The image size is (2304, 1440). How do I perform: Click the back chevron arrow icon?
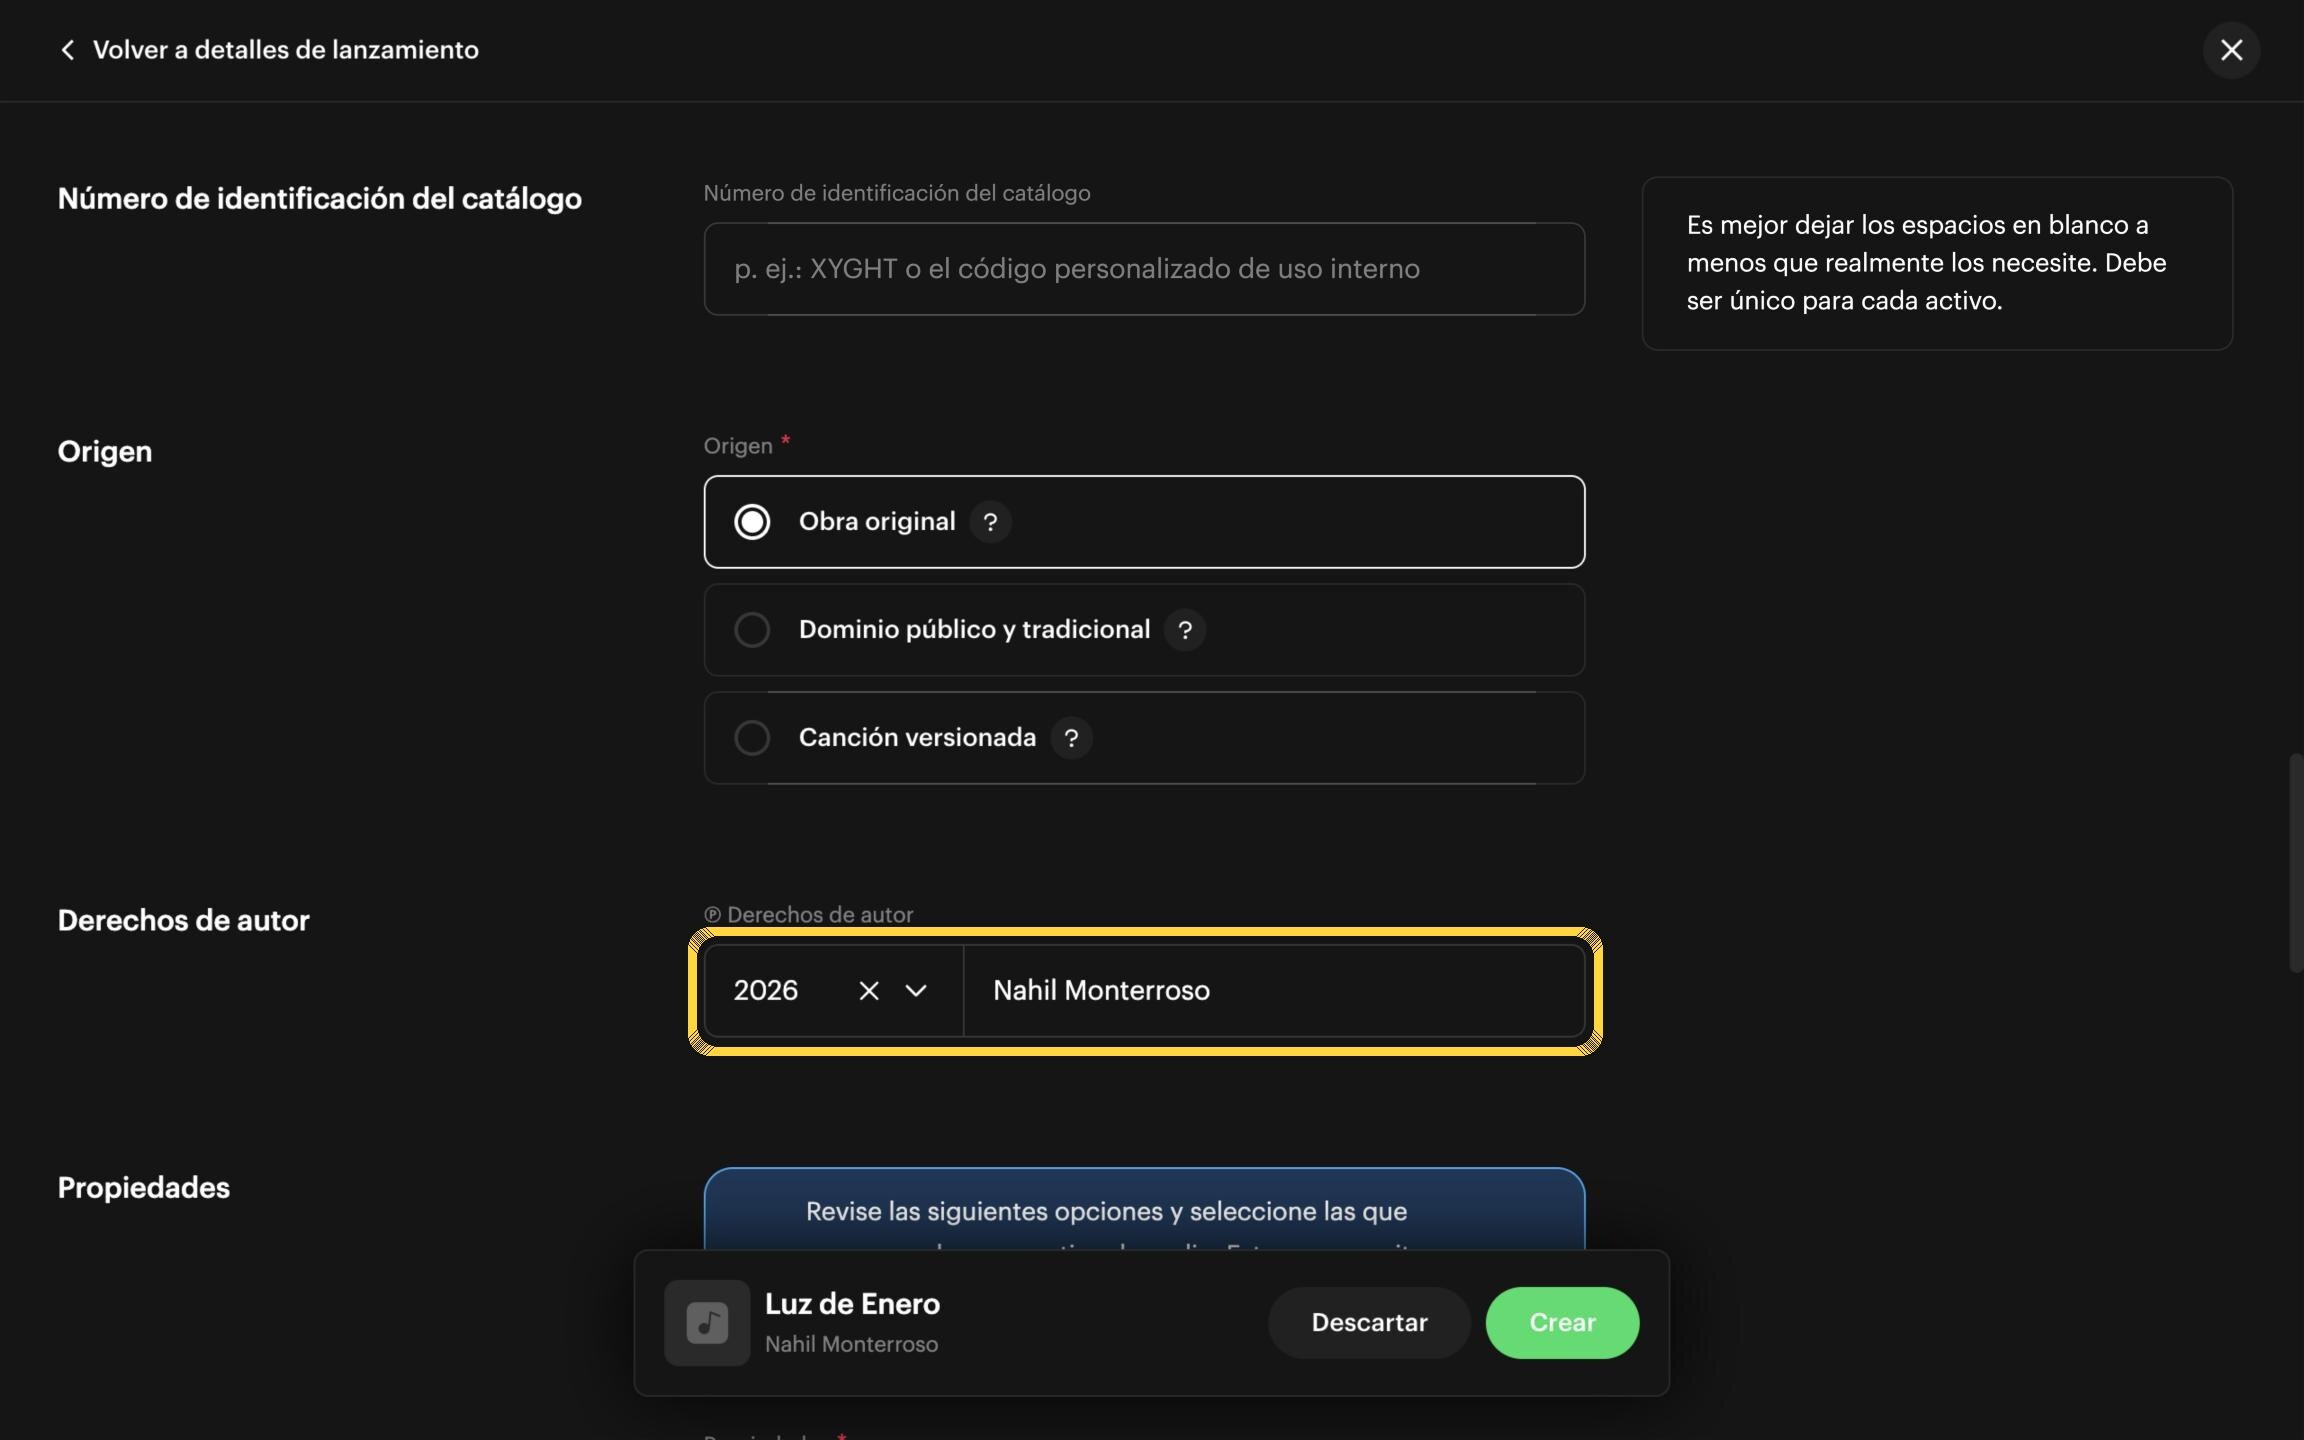(x=67, y=50)
